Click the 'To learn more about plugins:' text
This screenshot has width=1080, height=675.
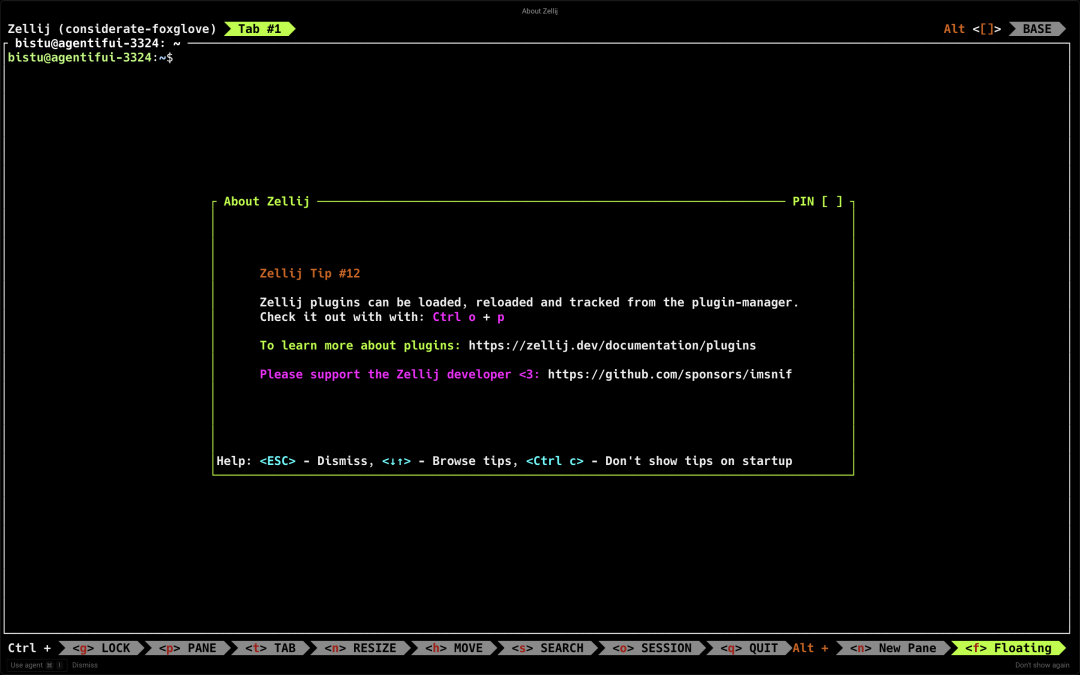pos(360,345)
